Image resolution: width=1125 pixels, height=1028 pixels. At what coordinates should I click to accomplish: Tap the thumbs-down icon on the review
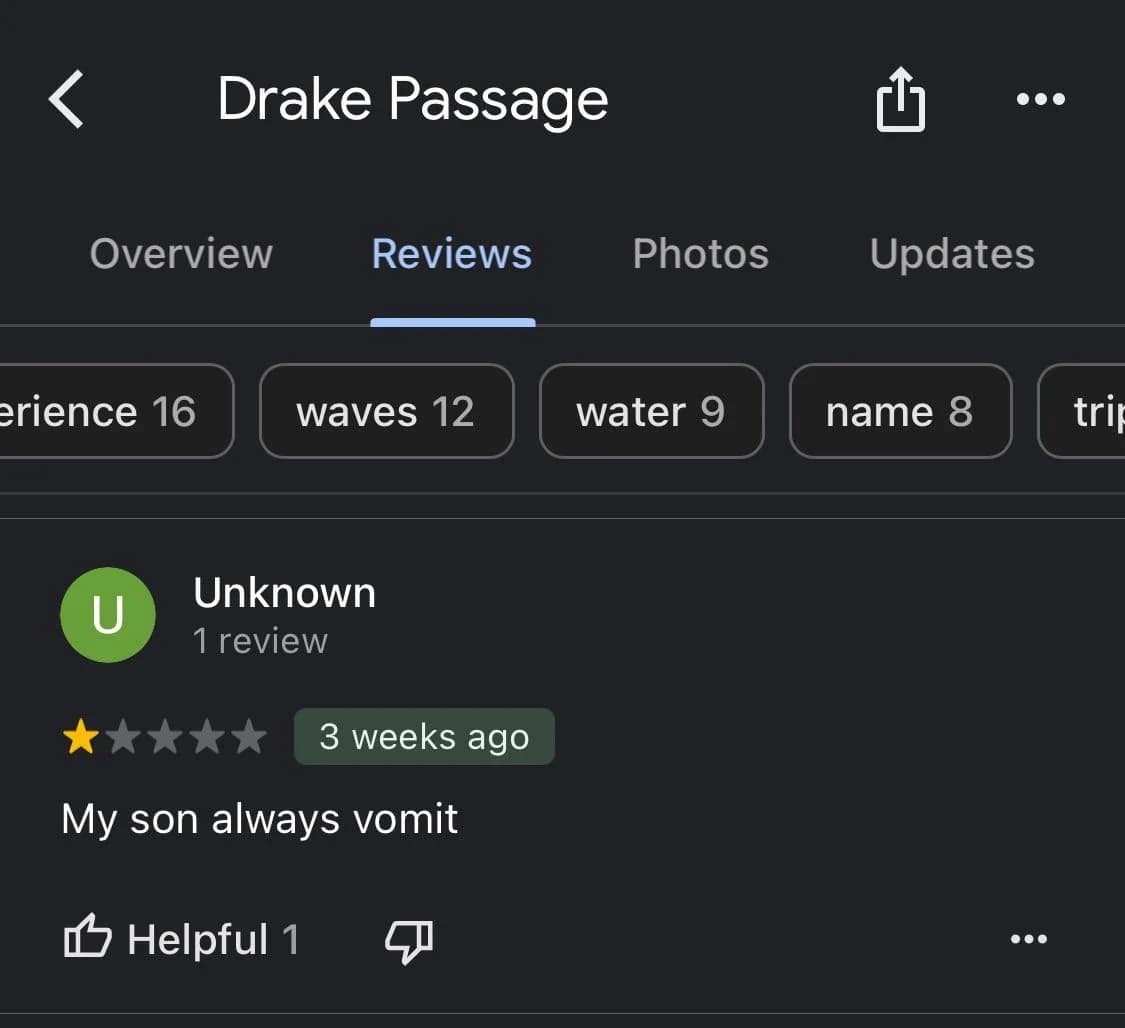click(409, 940)
